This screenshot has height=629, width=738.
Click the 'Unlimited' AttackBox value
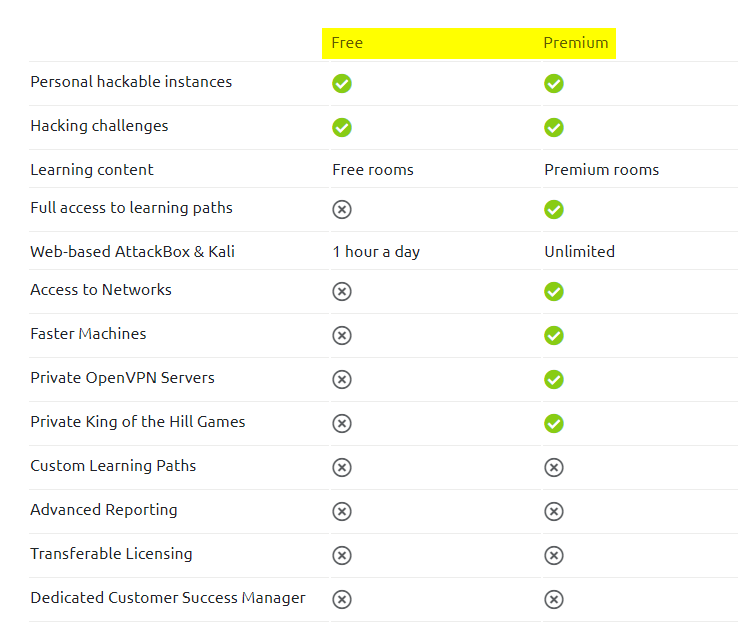coord(579,252)
